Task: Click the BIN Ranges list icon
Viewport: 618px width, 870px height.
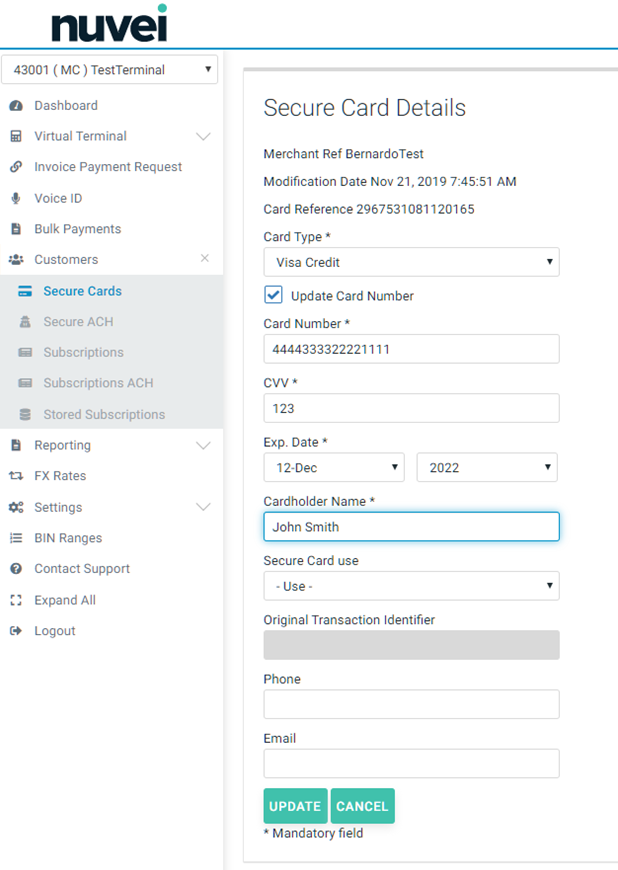Action: (16, 538)
